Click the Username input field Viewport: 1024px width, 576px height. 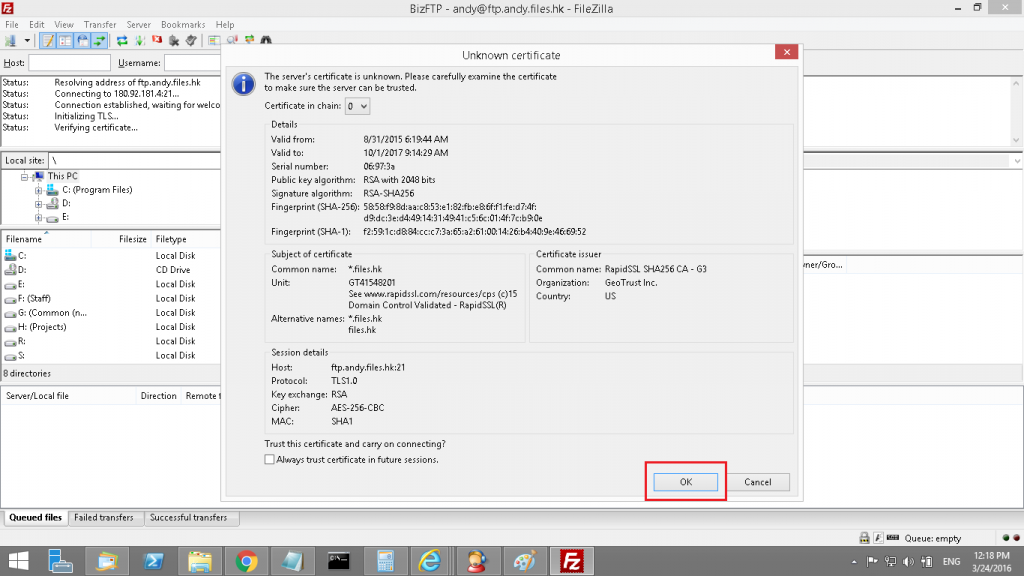tap(193, 63)
